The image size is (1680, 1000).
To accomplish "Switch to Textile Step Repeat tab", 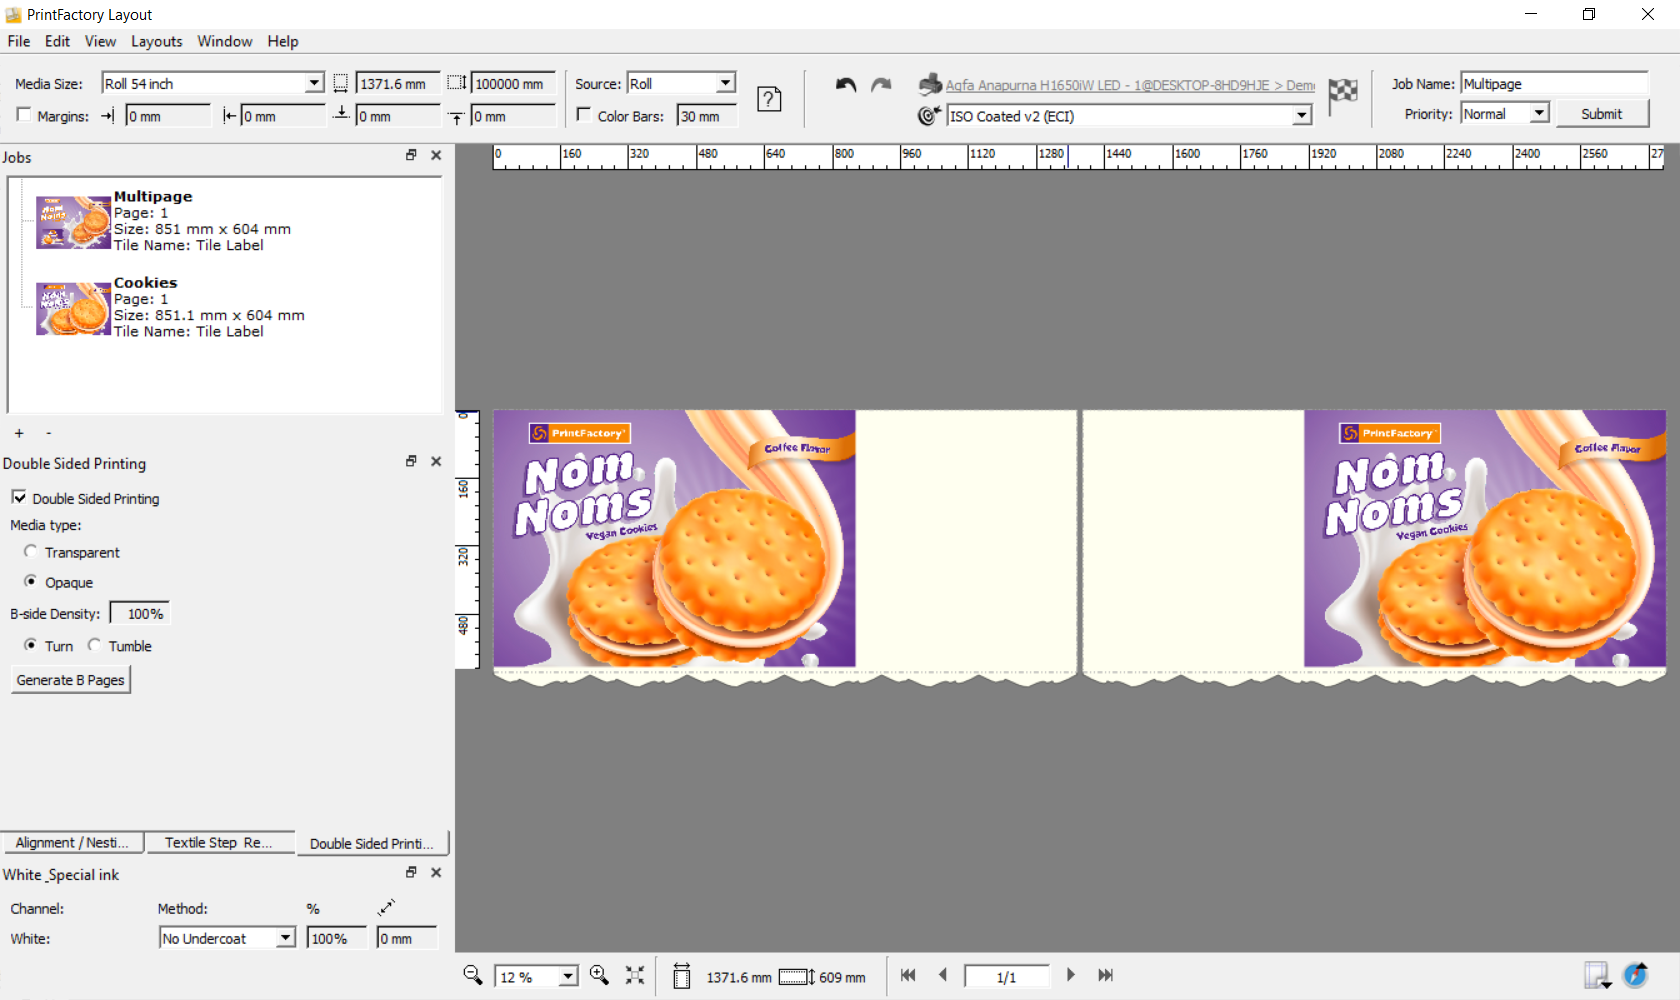I will 220,842.
